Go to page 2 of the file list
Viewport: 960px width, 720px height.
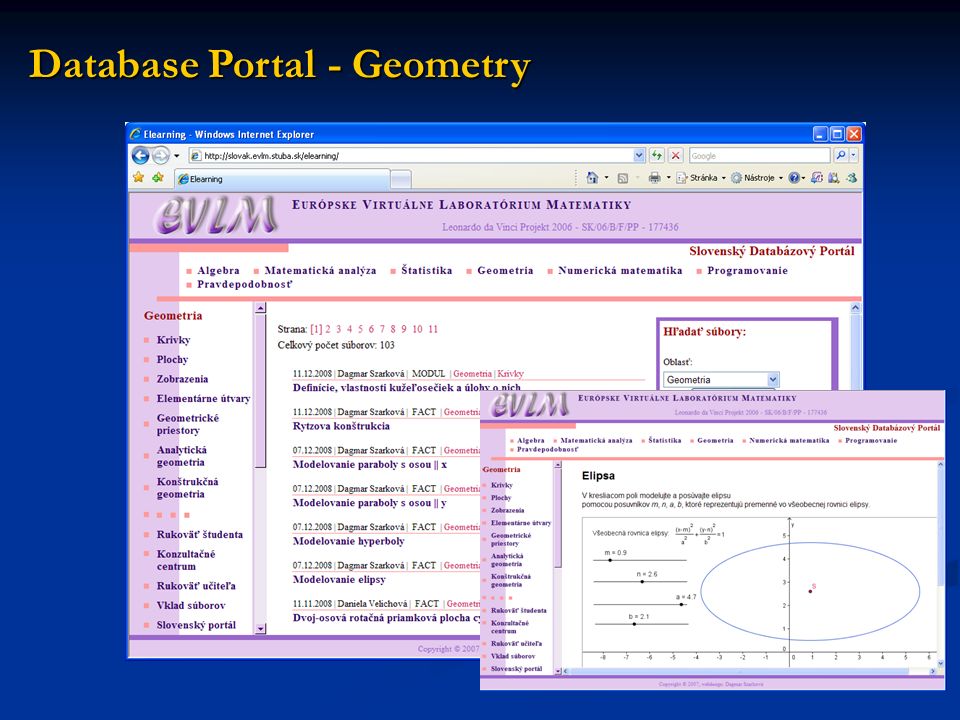coord(328,329)
